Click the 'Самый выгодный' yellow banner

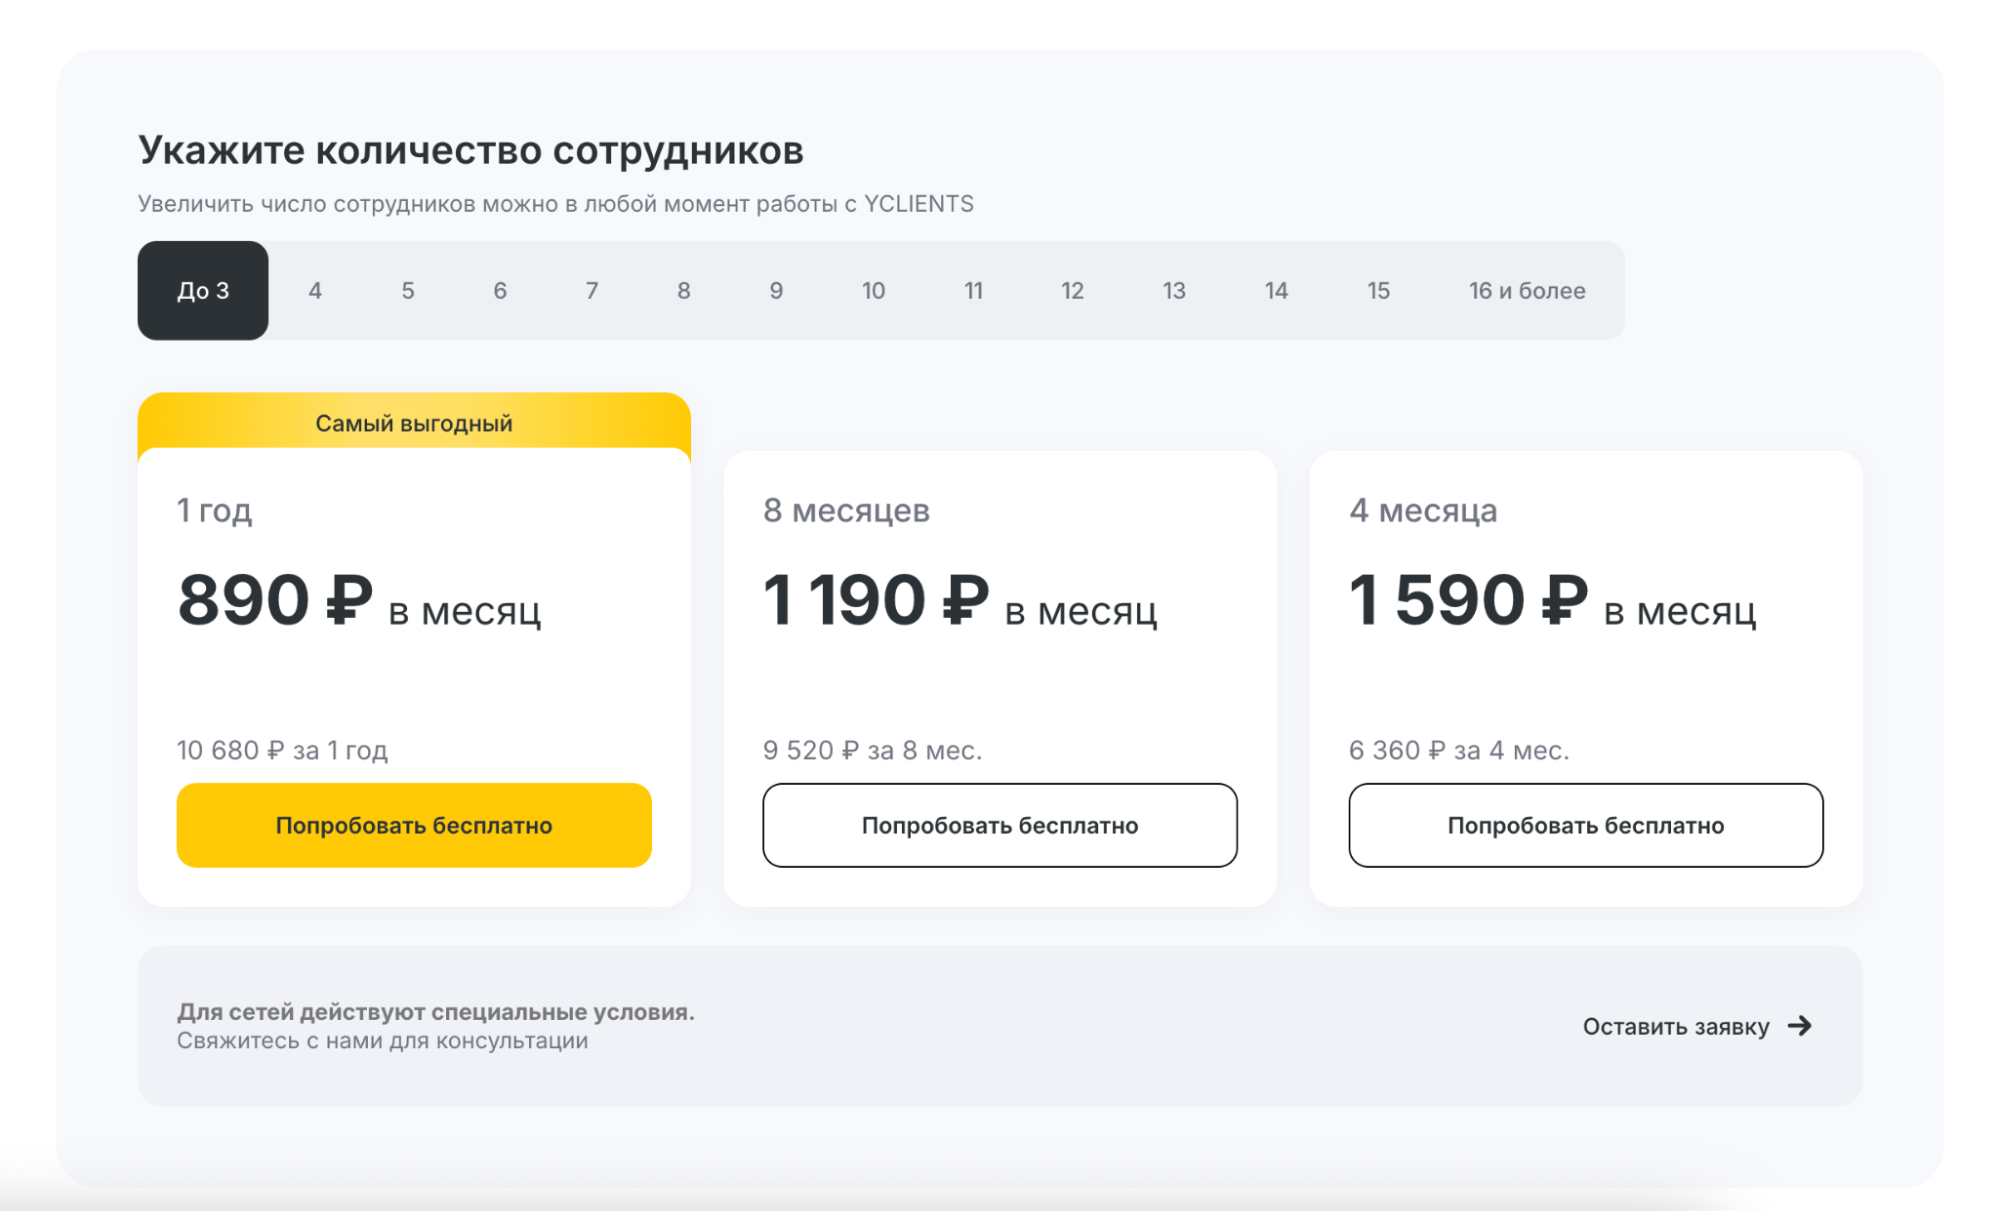pyautogui.click(x=414, y=423)
